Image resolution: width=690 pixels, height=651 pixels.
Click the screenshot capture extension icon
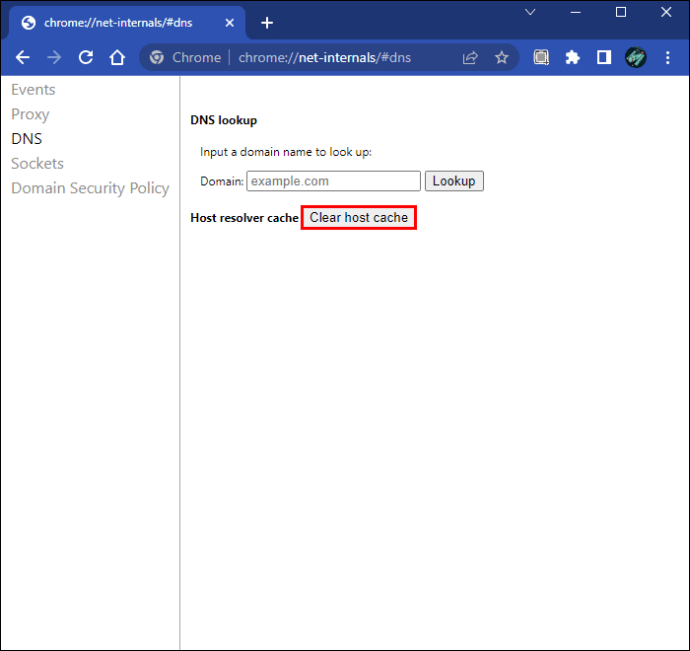tap(541, 58)
